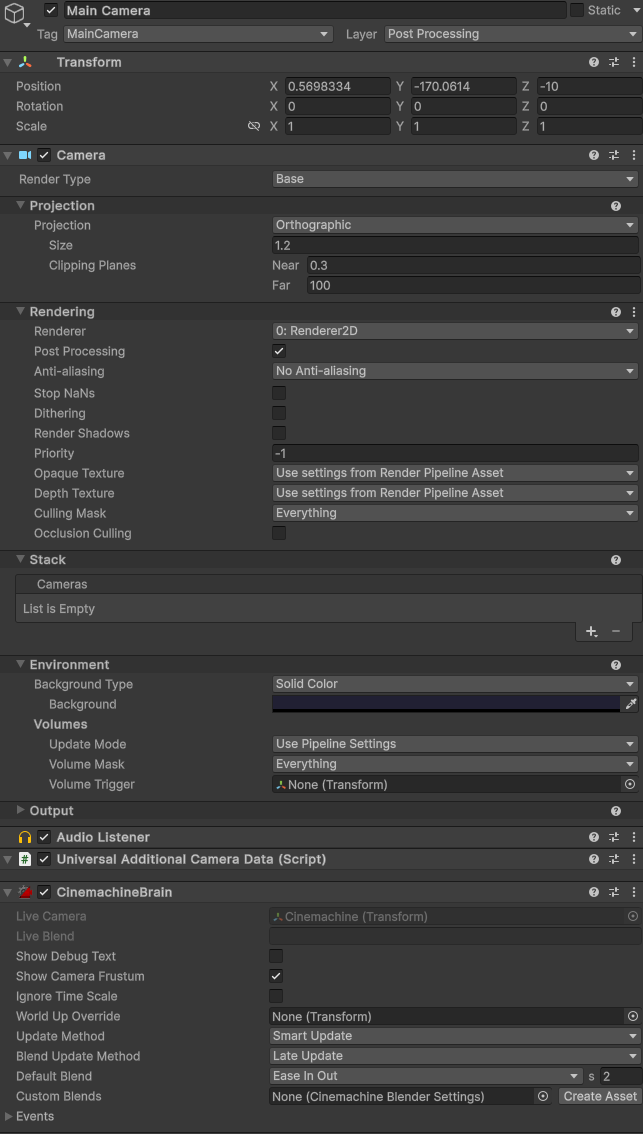Enable the Show Debug Text checkbox

pyautogui.click(x=276, y=956)
